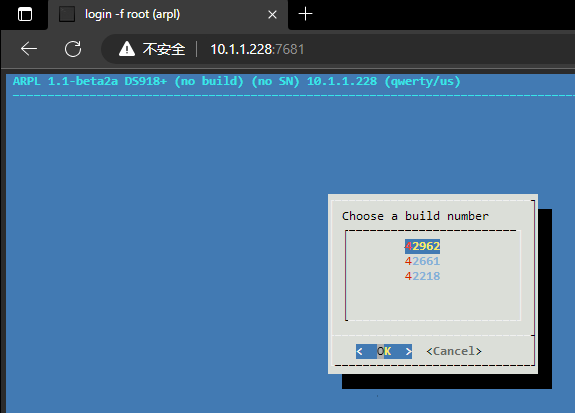Reload the page with refresh icon

(73, 49)
